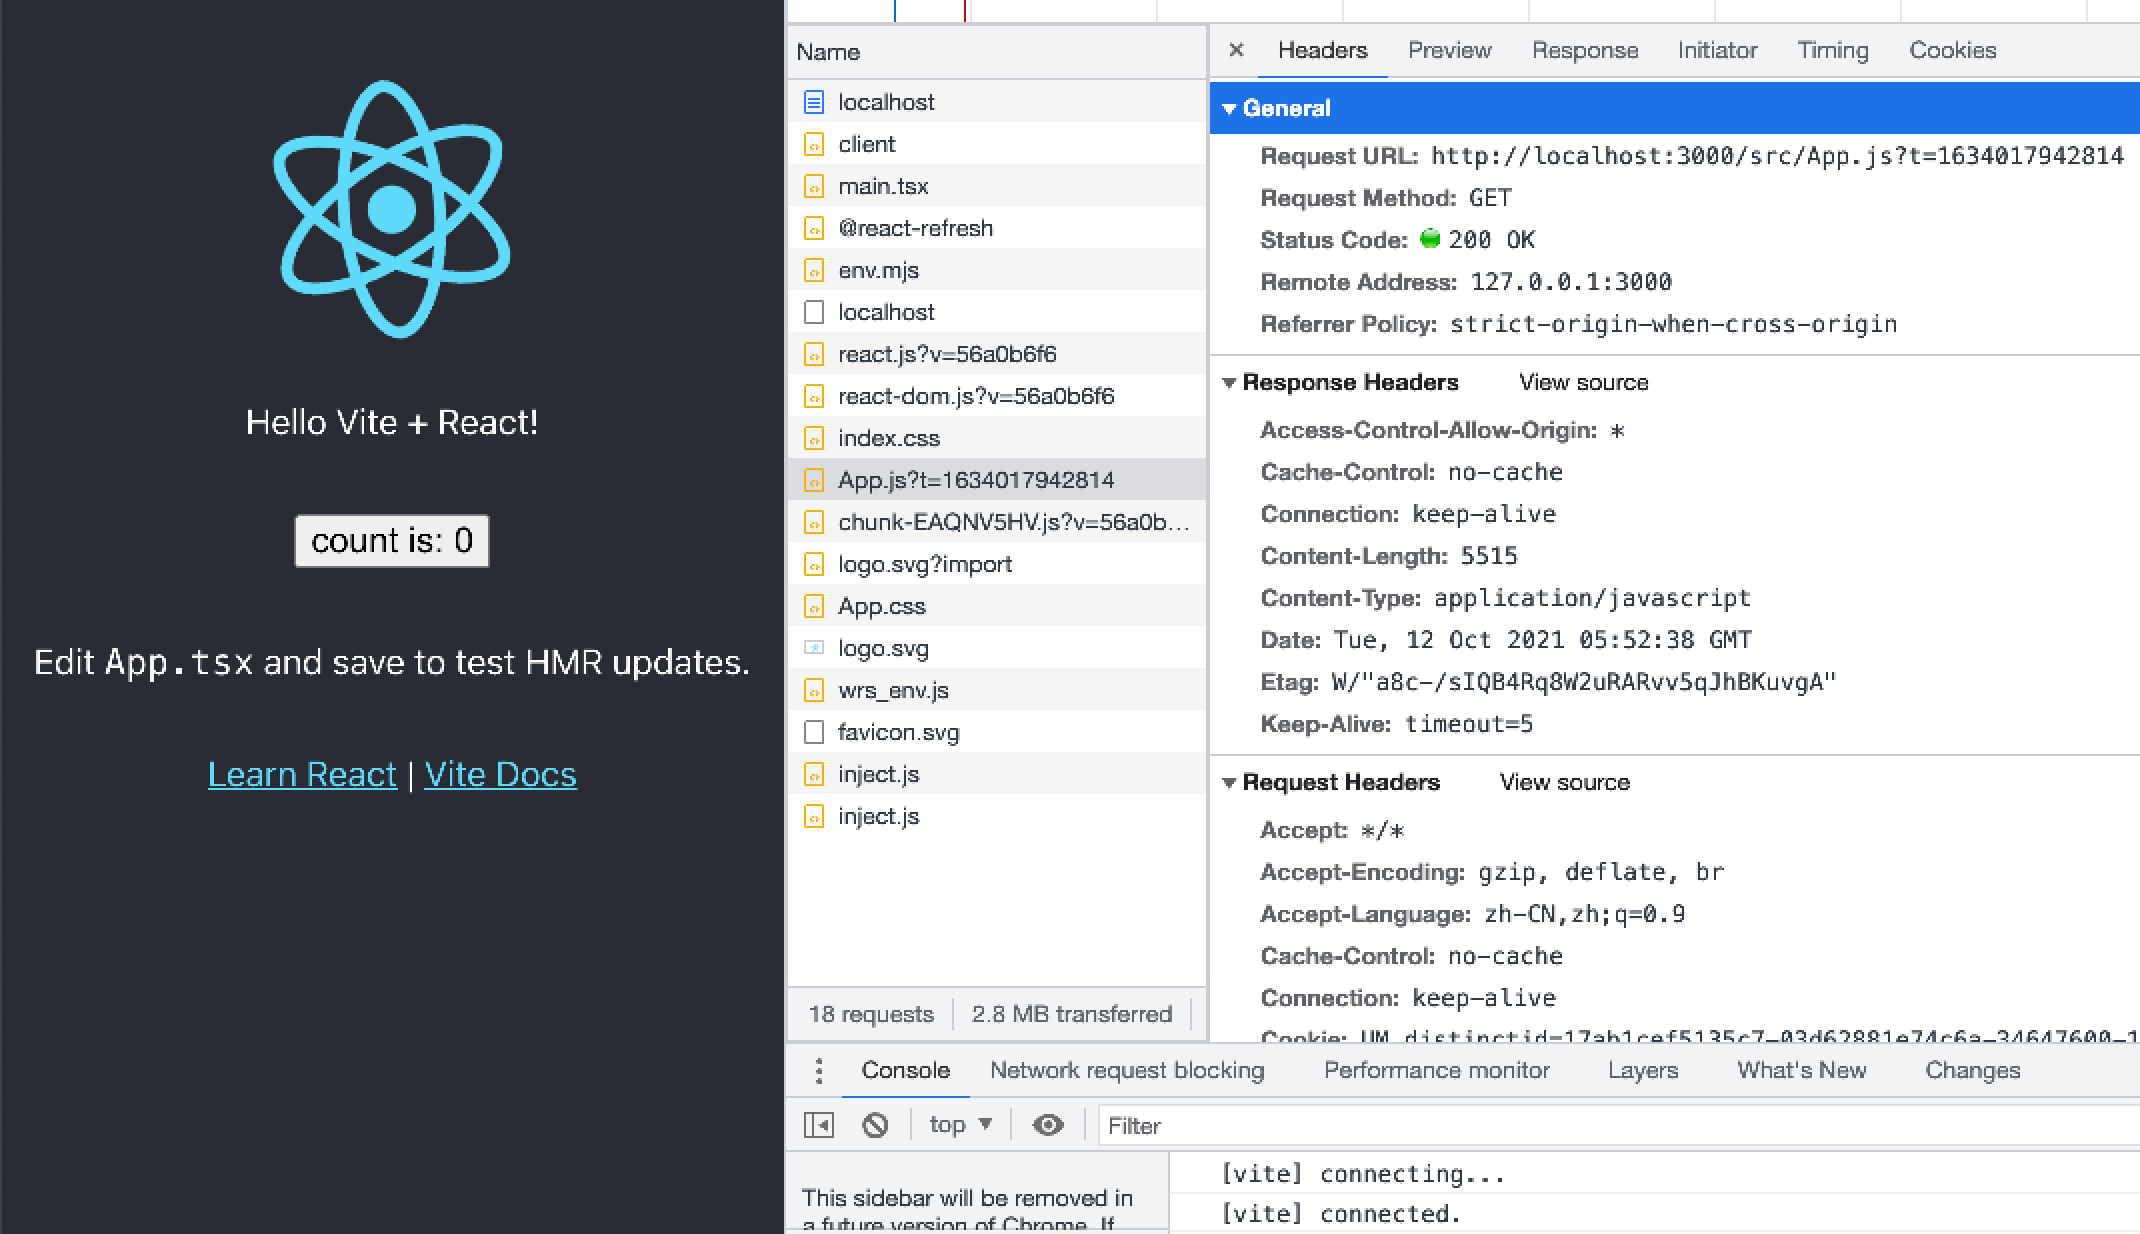The image size is (2140, 1234).
Task: Click the script icon beside @react-refresh
Action: click(814, 228)
